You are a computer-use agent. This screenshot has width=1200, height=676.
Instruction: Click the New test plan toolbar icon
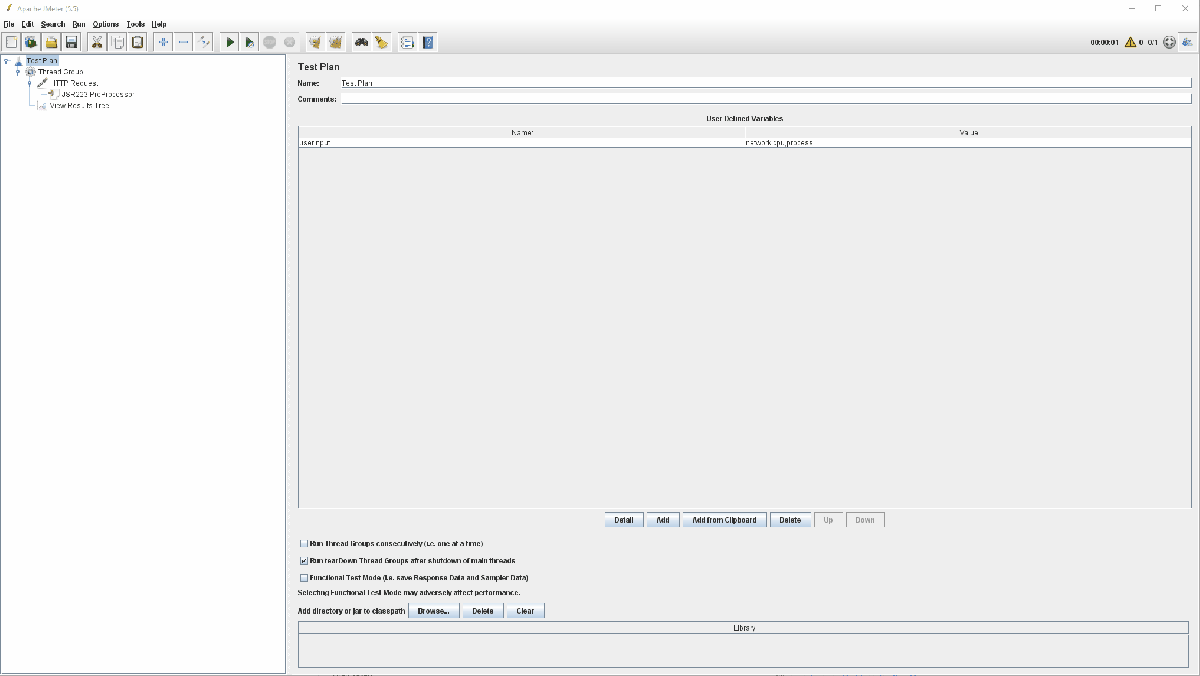coord(11,42)
